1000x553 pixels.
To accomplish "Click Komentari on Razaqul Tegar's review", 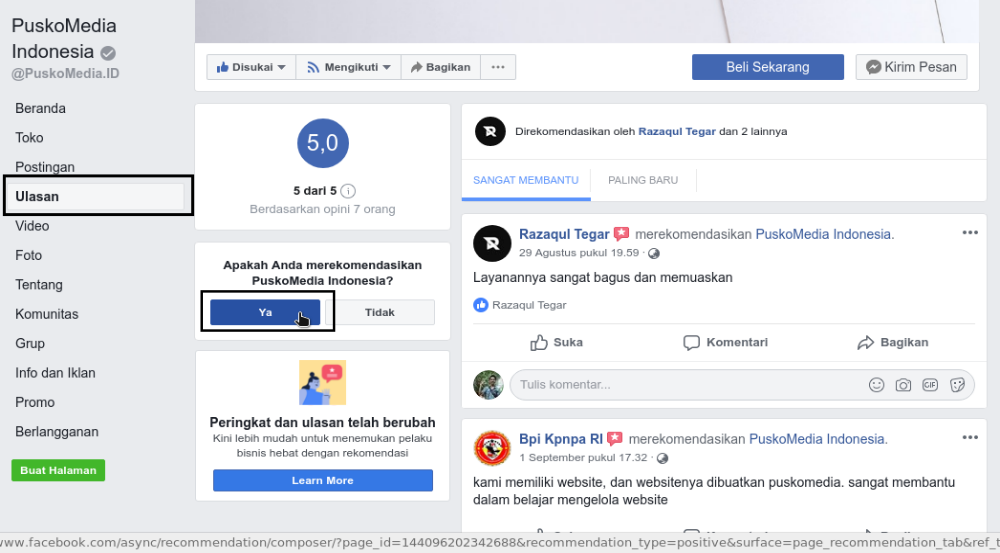I will [725, 343].
